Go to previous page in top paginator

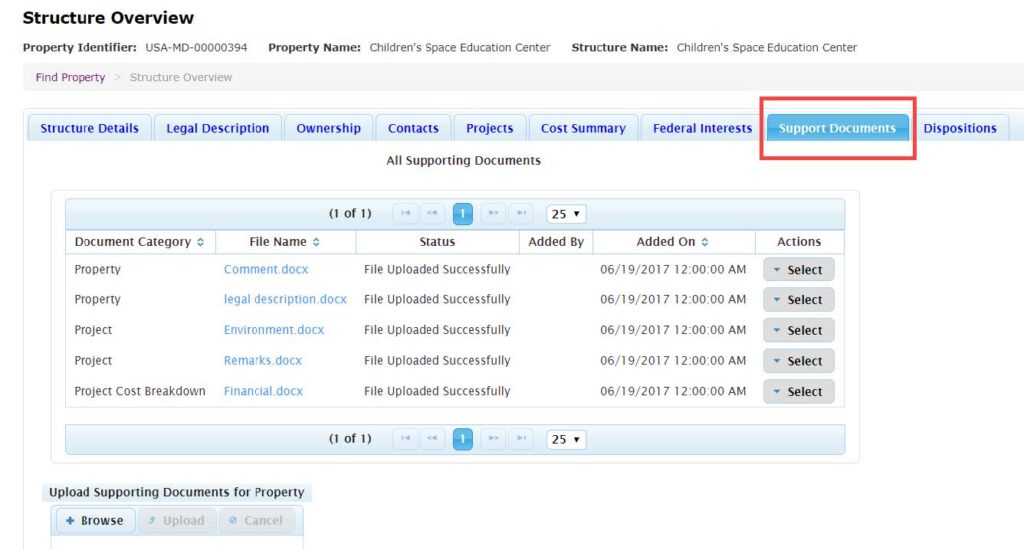[x=434, y=214]
